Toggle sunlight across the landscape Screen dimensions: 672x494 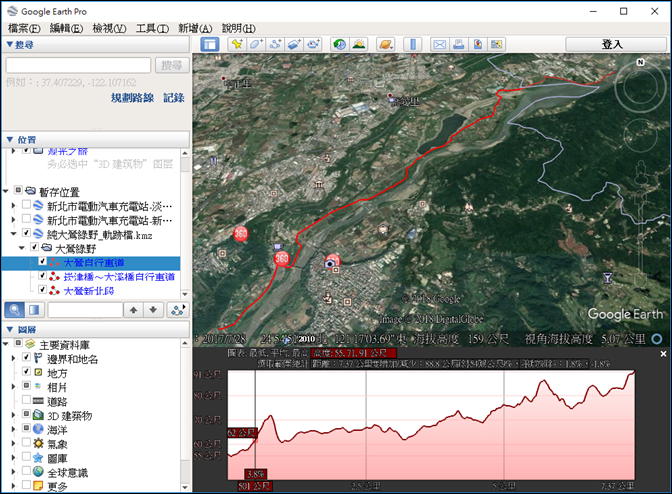[359, 44]
